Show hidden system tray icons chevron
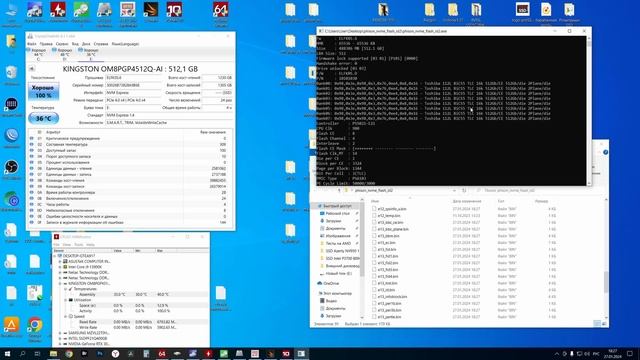This screenshot has height=360, width=640. click(x=557, y=353)
